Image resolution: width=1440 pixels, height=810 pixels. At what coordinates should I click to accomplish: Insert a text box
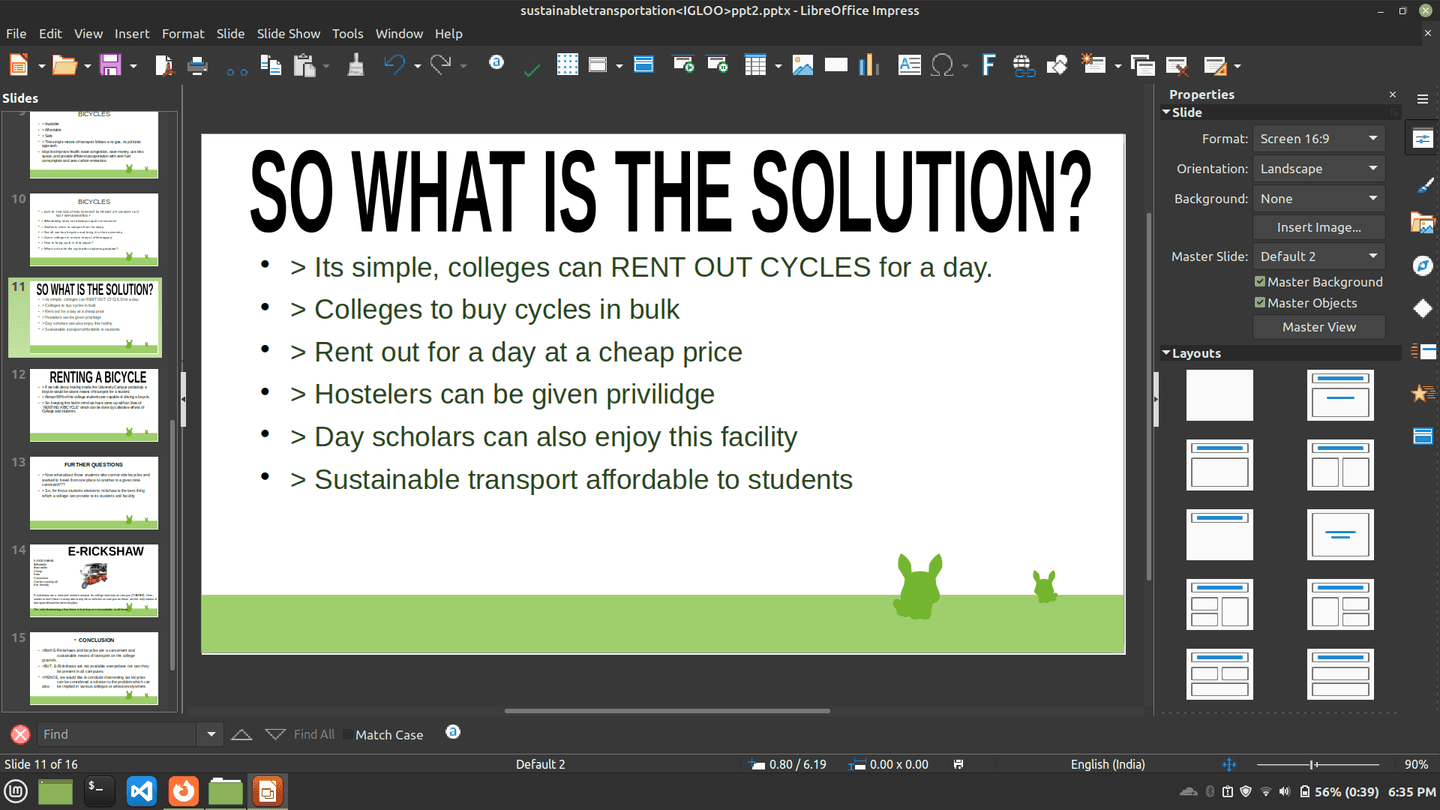point(909,65)
